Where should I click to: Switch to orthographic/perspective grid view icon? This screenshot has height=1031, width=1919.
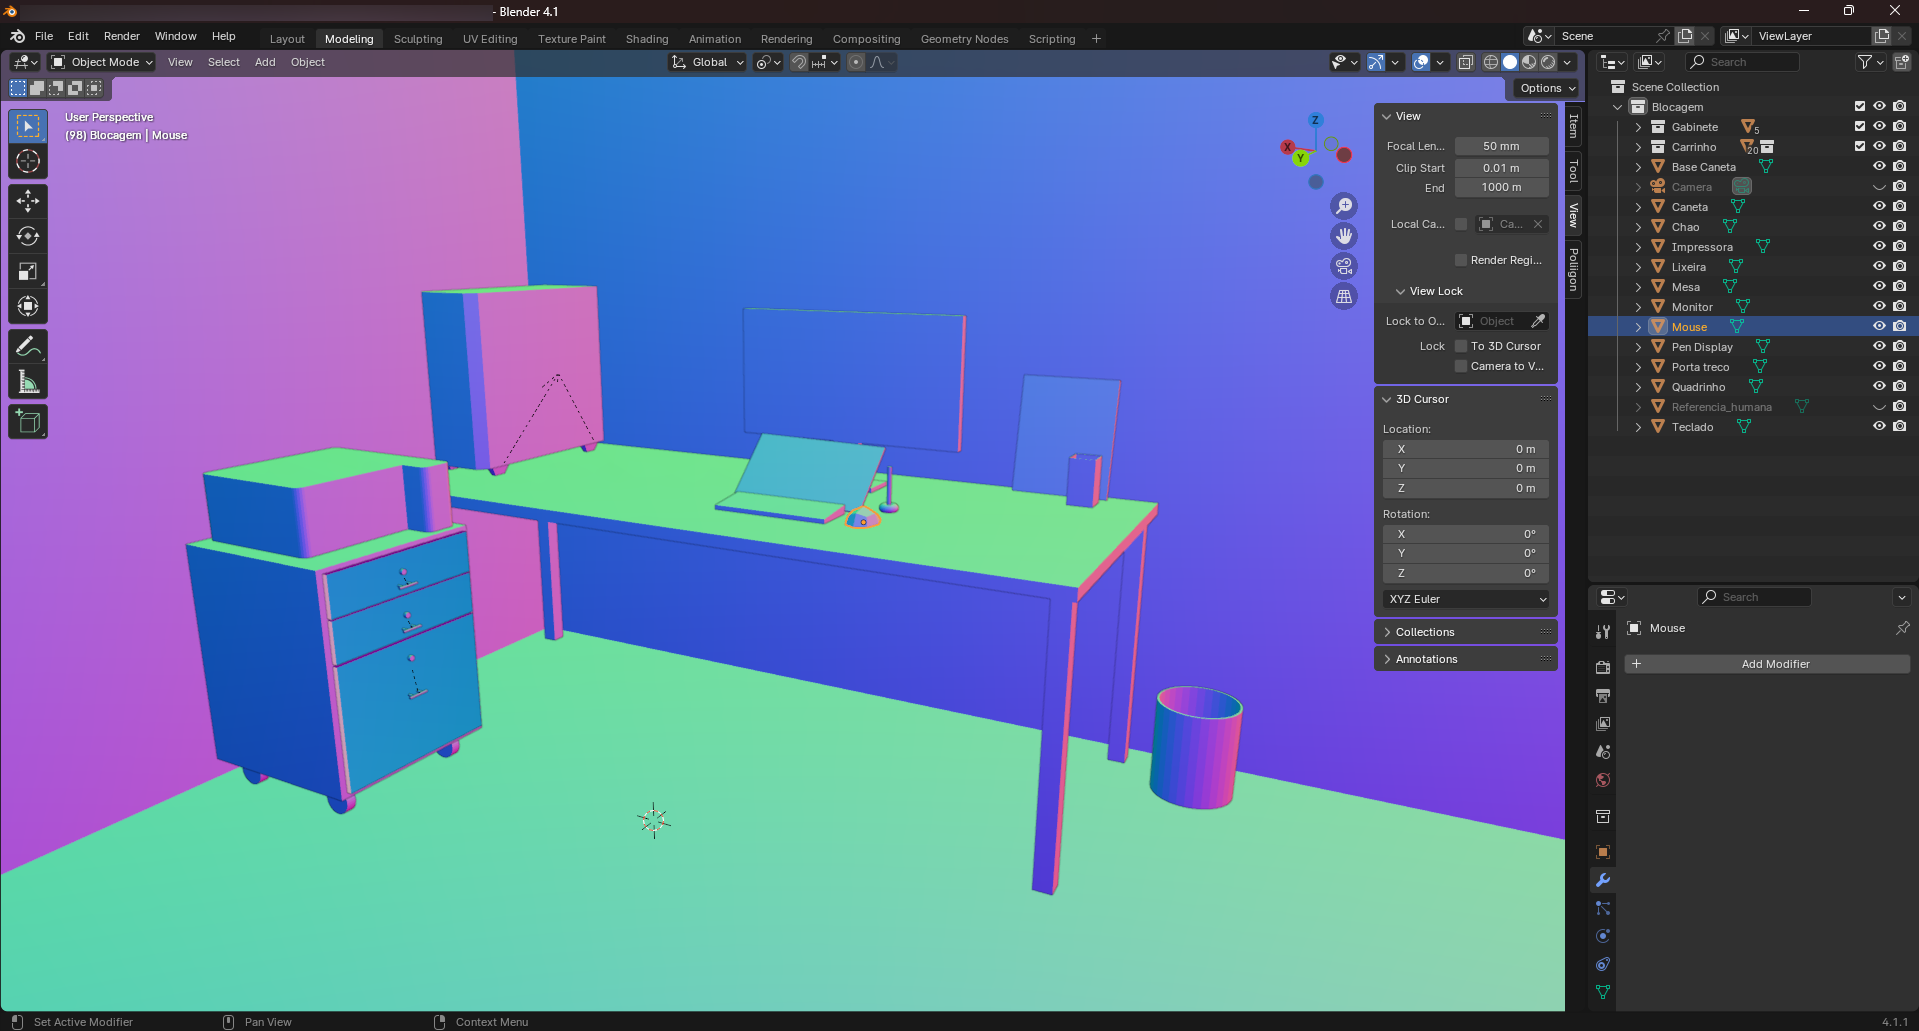[x=1344, y=296]
